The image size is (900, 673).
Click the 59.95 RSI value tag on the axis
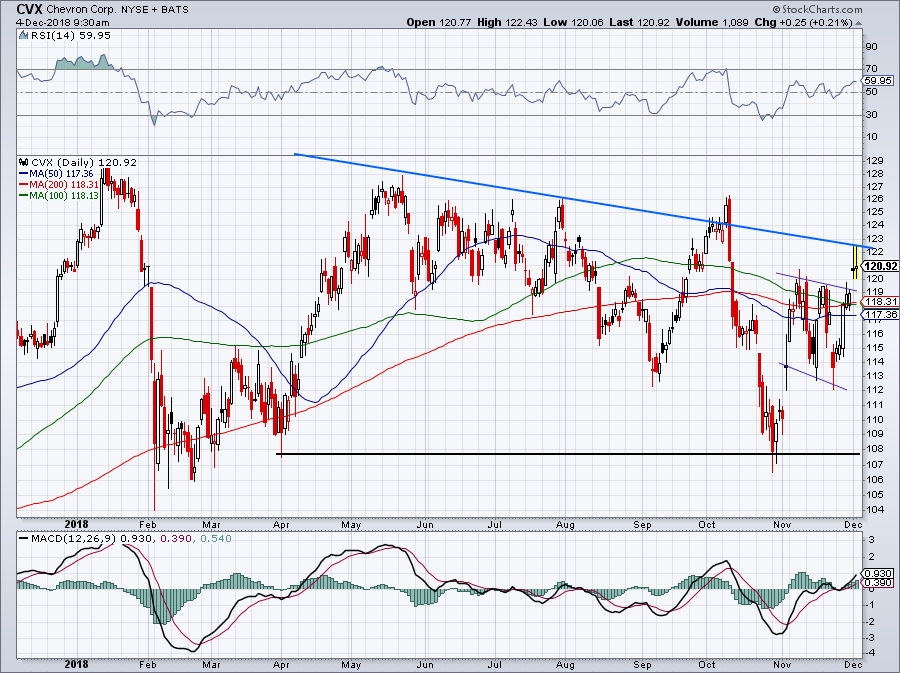pyautogui.click(x=878, y=81)
